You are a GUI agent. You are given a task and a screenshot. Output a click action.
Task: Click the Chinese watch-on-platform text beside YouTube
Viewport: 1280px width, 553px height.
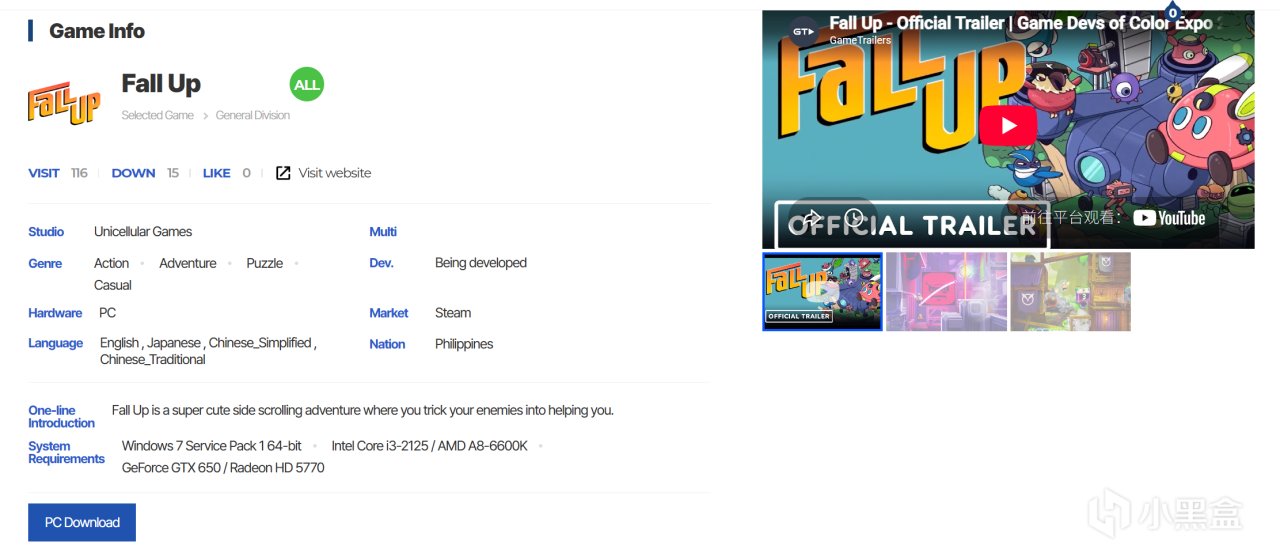[1073, 218]
